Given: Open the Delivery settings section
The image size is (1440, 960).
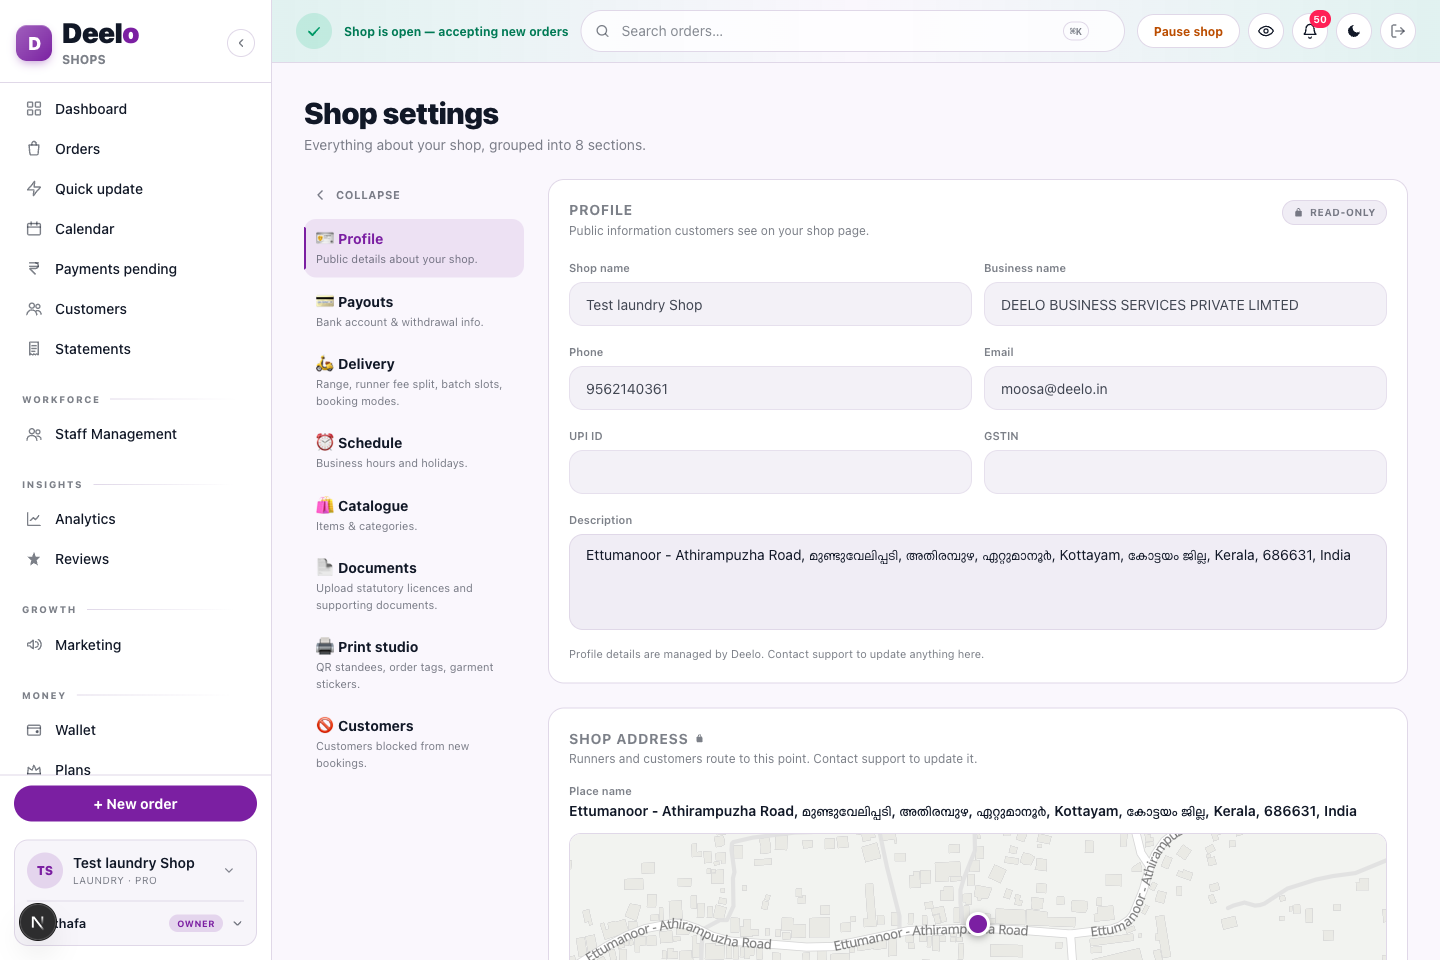Looking at the screenshot, I should point(414,381).
